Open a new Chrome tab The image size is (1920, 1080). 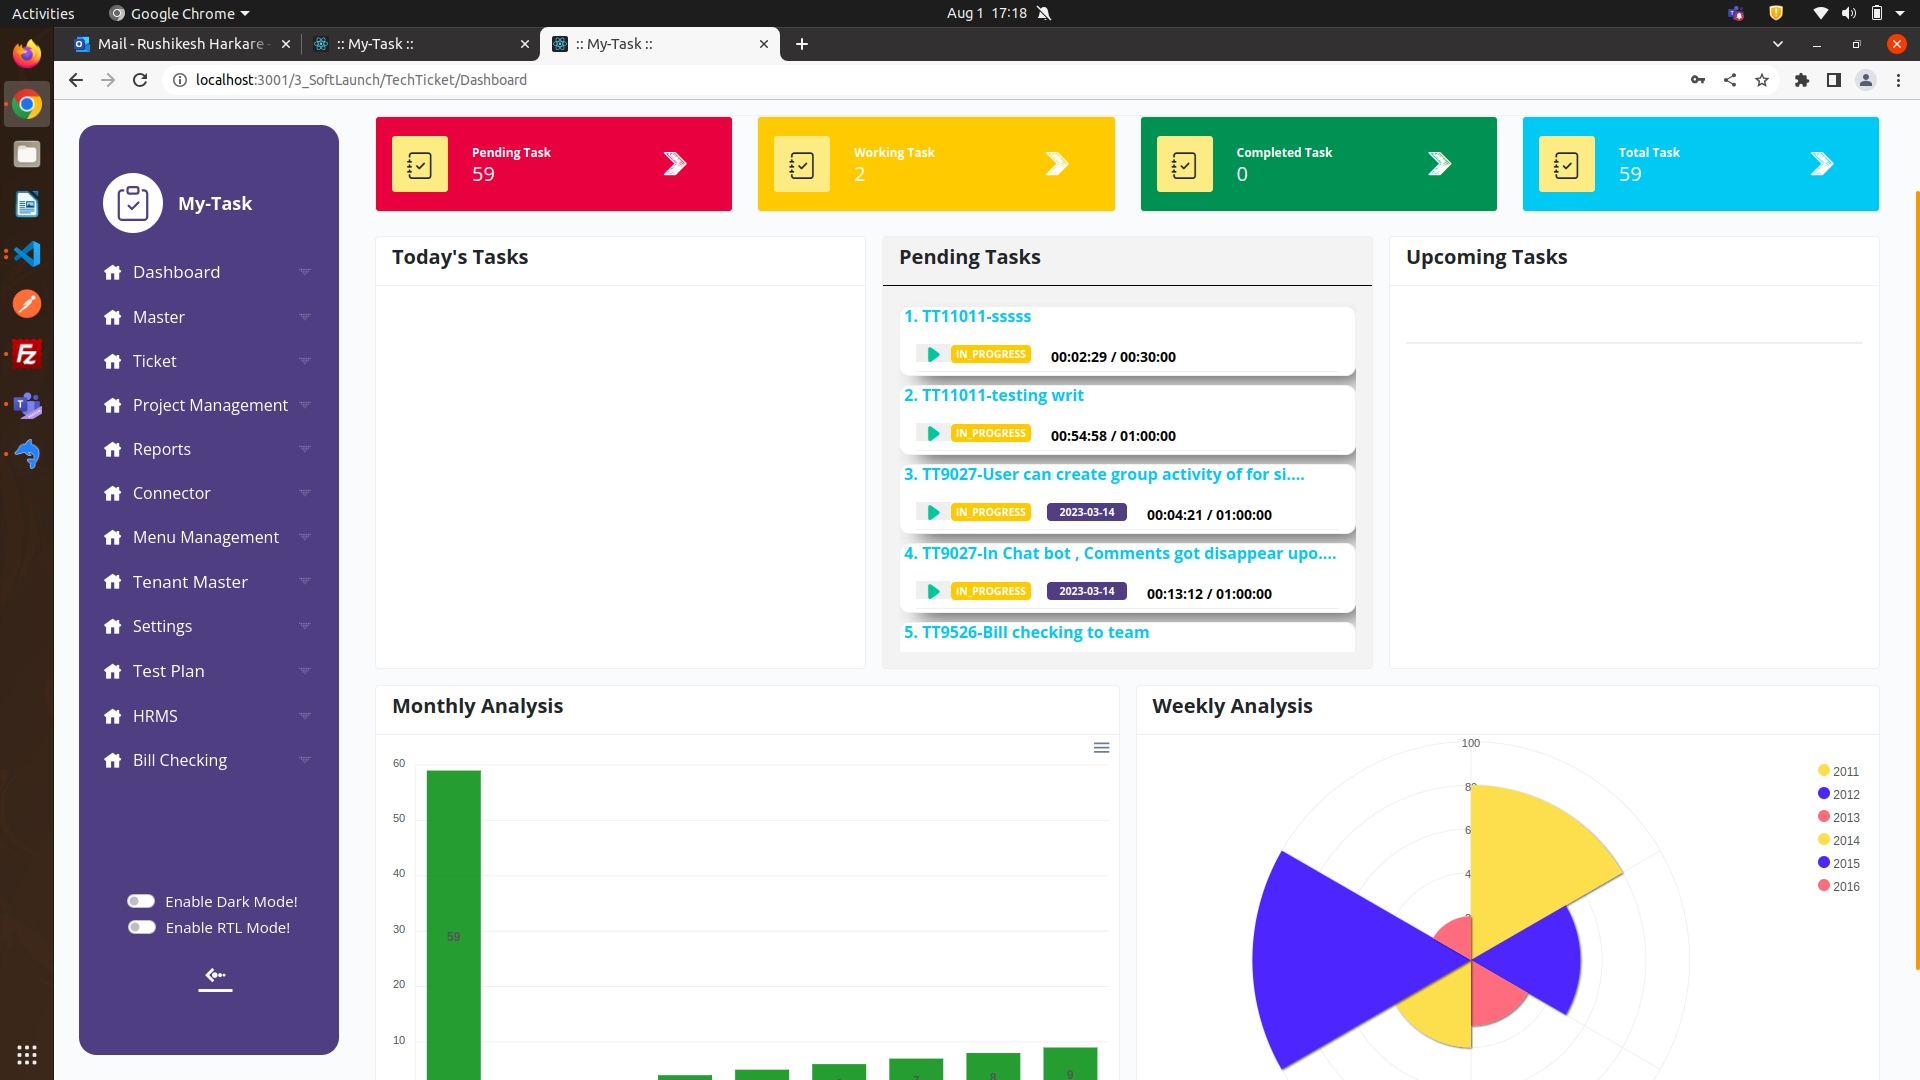[x=802, y=44]
